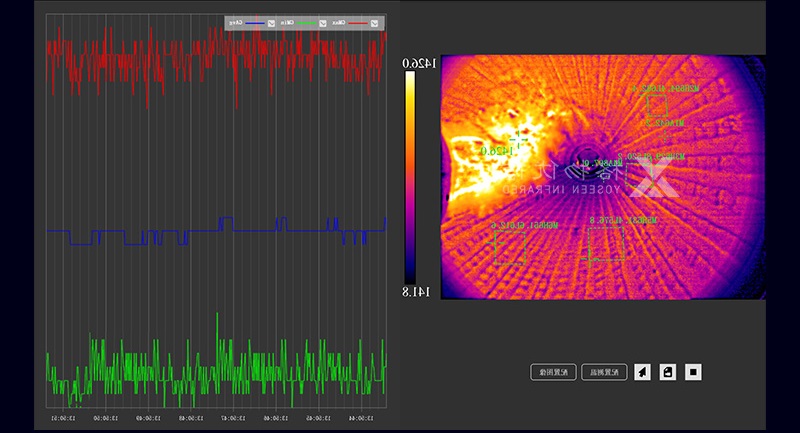This screenshot has height=433, width=800.
Task: Click the hotspot crosshair marker at 1426.0
Action: [x=515, y=139]
